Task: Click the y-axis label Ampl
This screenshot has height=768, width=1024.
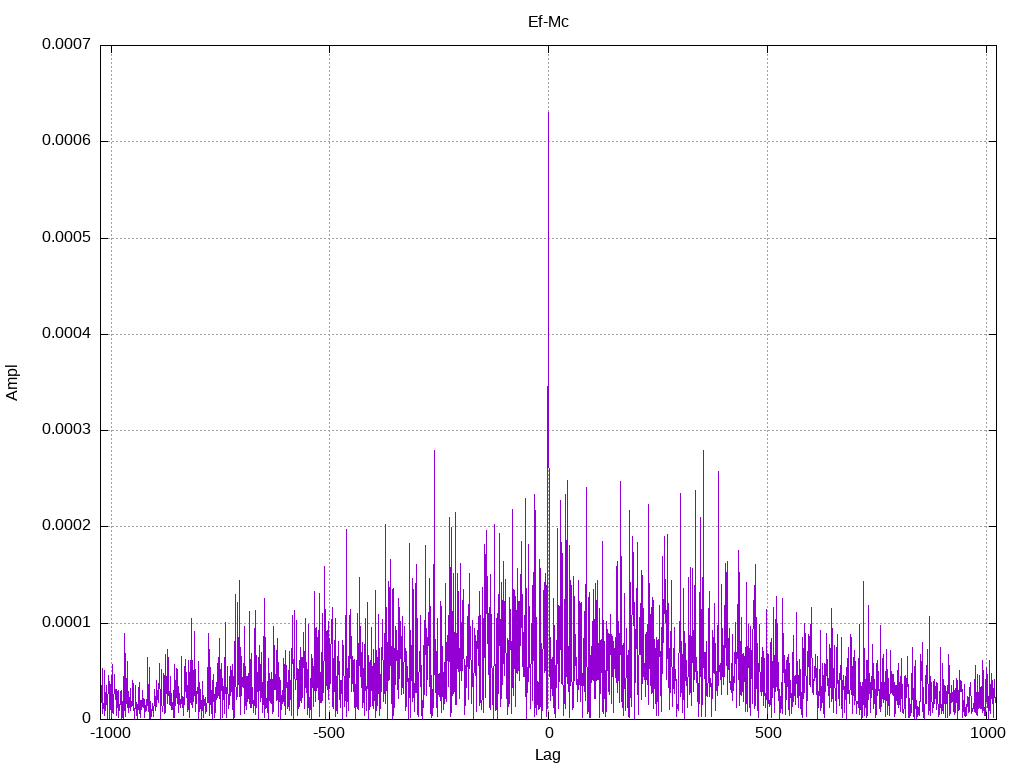Action: pyautogui.click(x=12, y=383)
